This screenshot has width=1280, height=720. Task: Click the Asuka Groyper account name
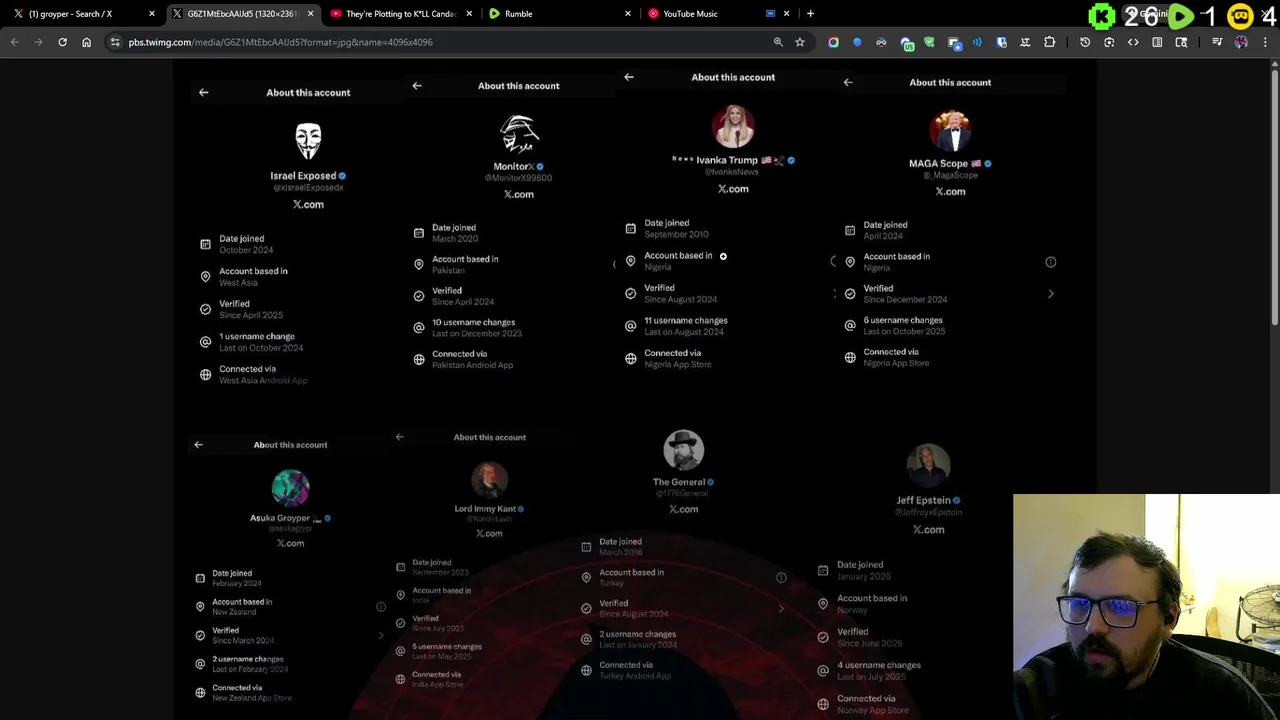(280, 518)
